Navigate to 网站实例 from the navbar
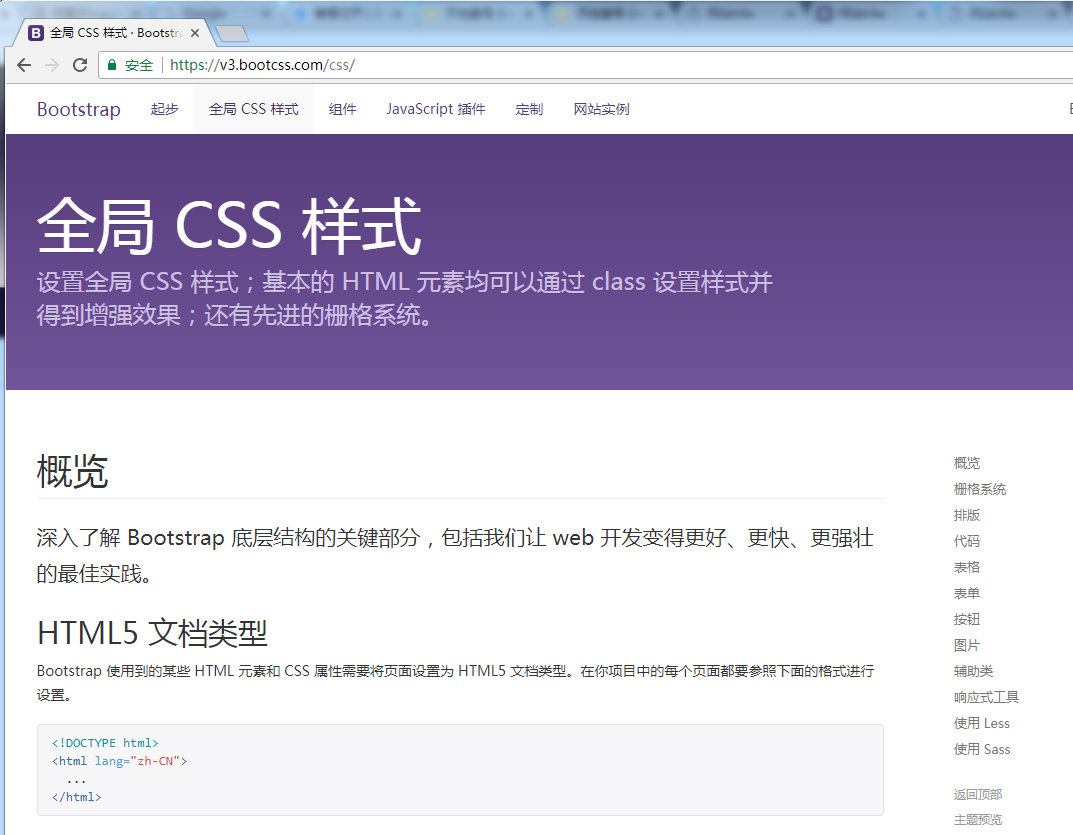 click(x=601, y=109)
